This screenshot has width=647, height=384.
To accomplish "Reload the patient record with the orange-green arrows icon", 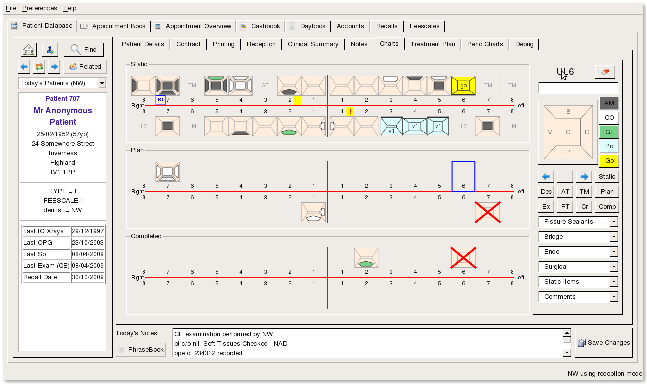I will click(39, 66).
